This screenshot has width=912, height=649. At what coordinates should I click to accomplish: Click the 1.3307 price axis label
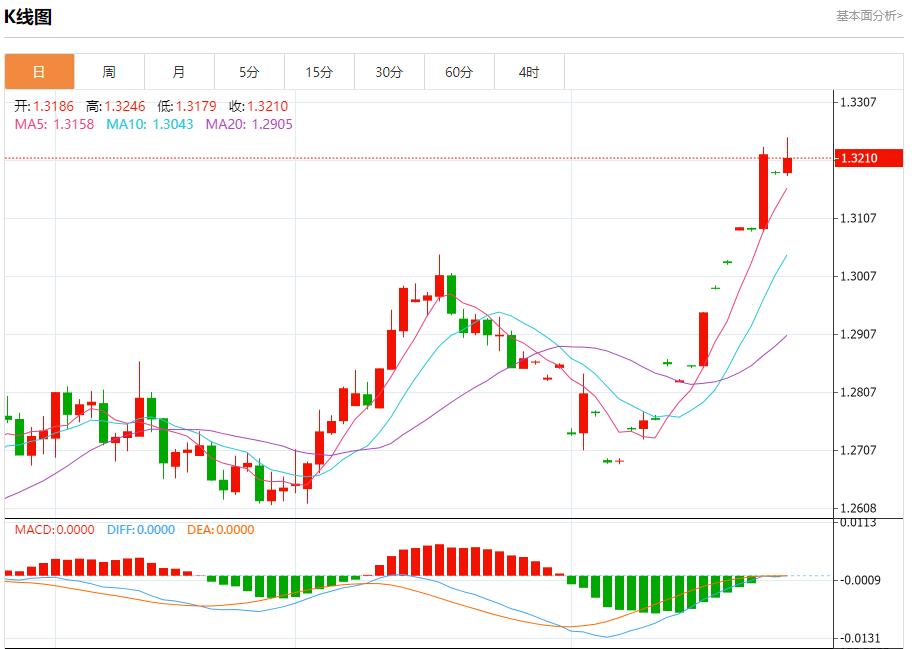click(858, 102)
